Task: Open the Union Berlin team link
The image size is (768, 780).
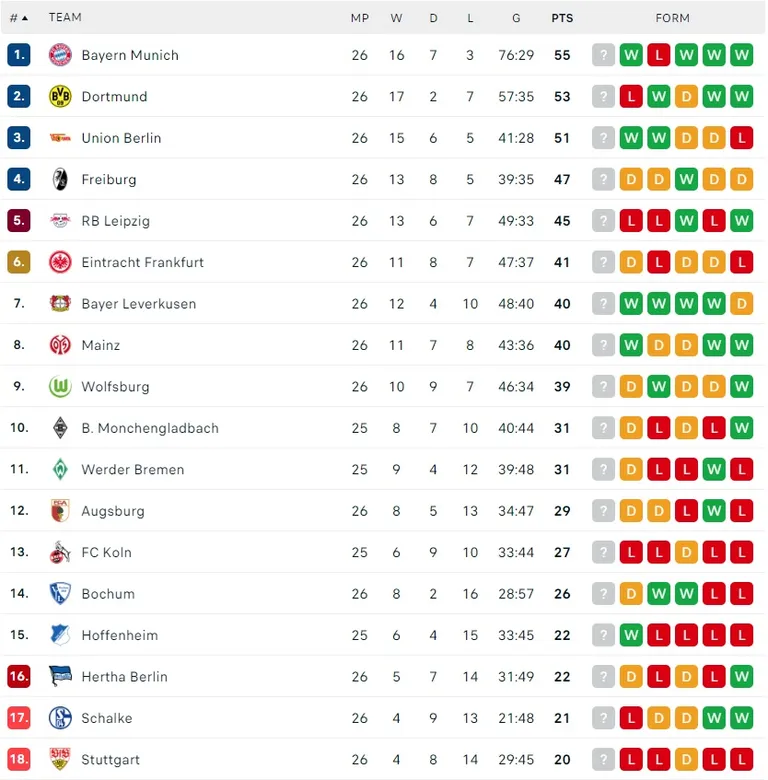Action: [121, 138]
